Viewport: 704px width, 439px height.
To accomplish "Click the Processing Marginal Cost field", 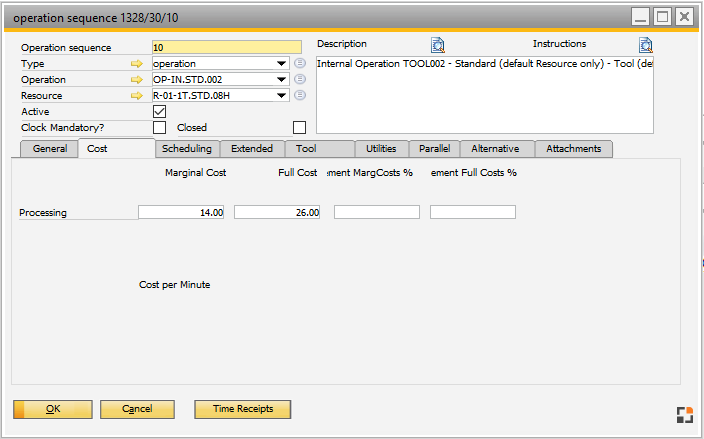I will pyautogui.click(x=182, y=213).
